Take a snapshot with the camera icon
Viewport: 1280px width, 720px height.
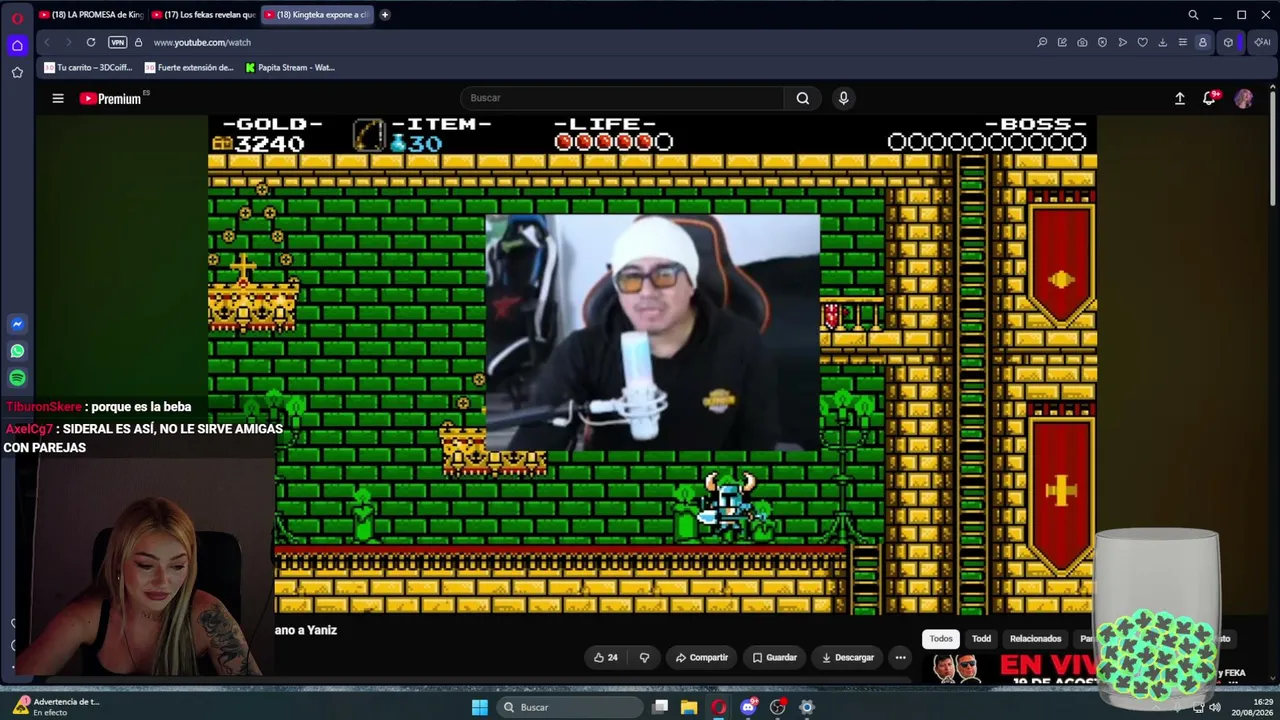[1082, 42]
